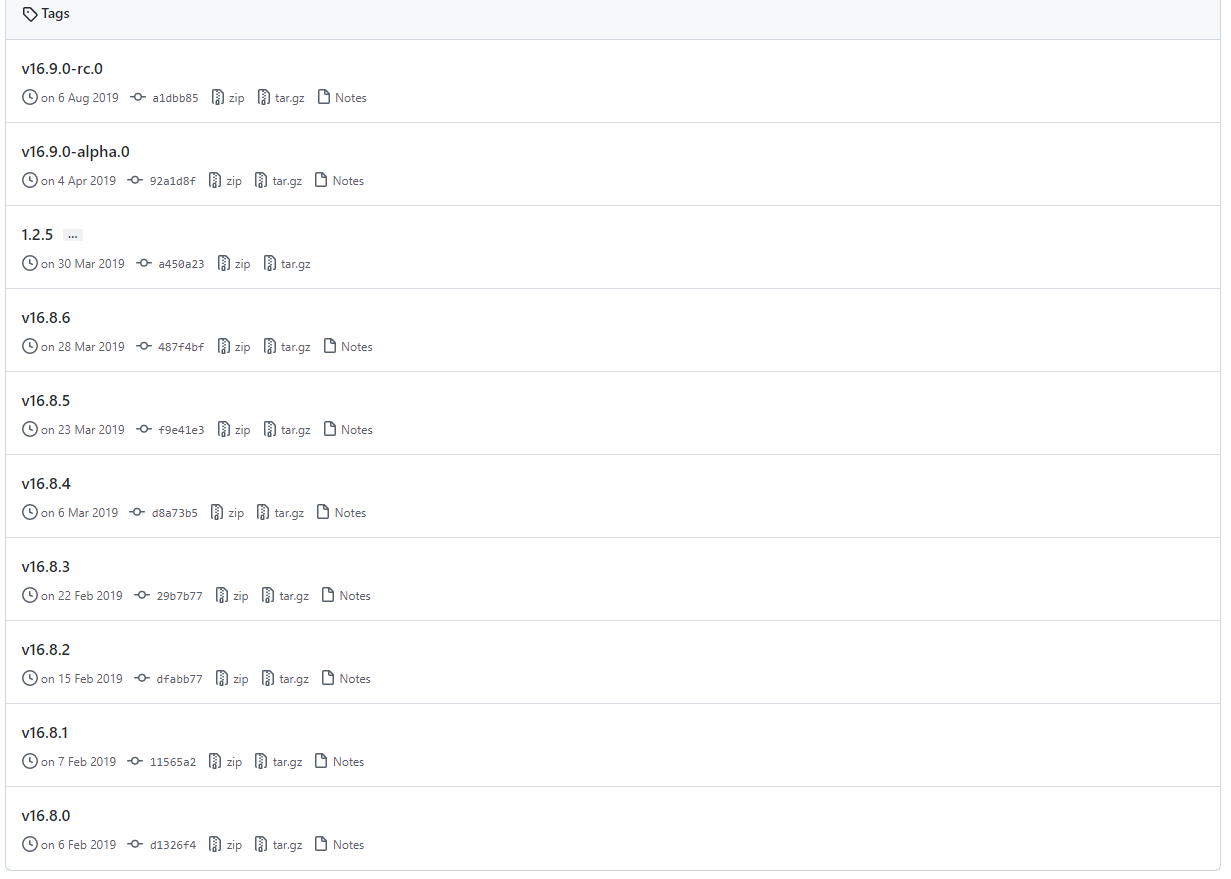Viewport: 1231px width, 879px height.
Task: Click clock icon next to 23 Mar 2019
Action: [30, 429]
